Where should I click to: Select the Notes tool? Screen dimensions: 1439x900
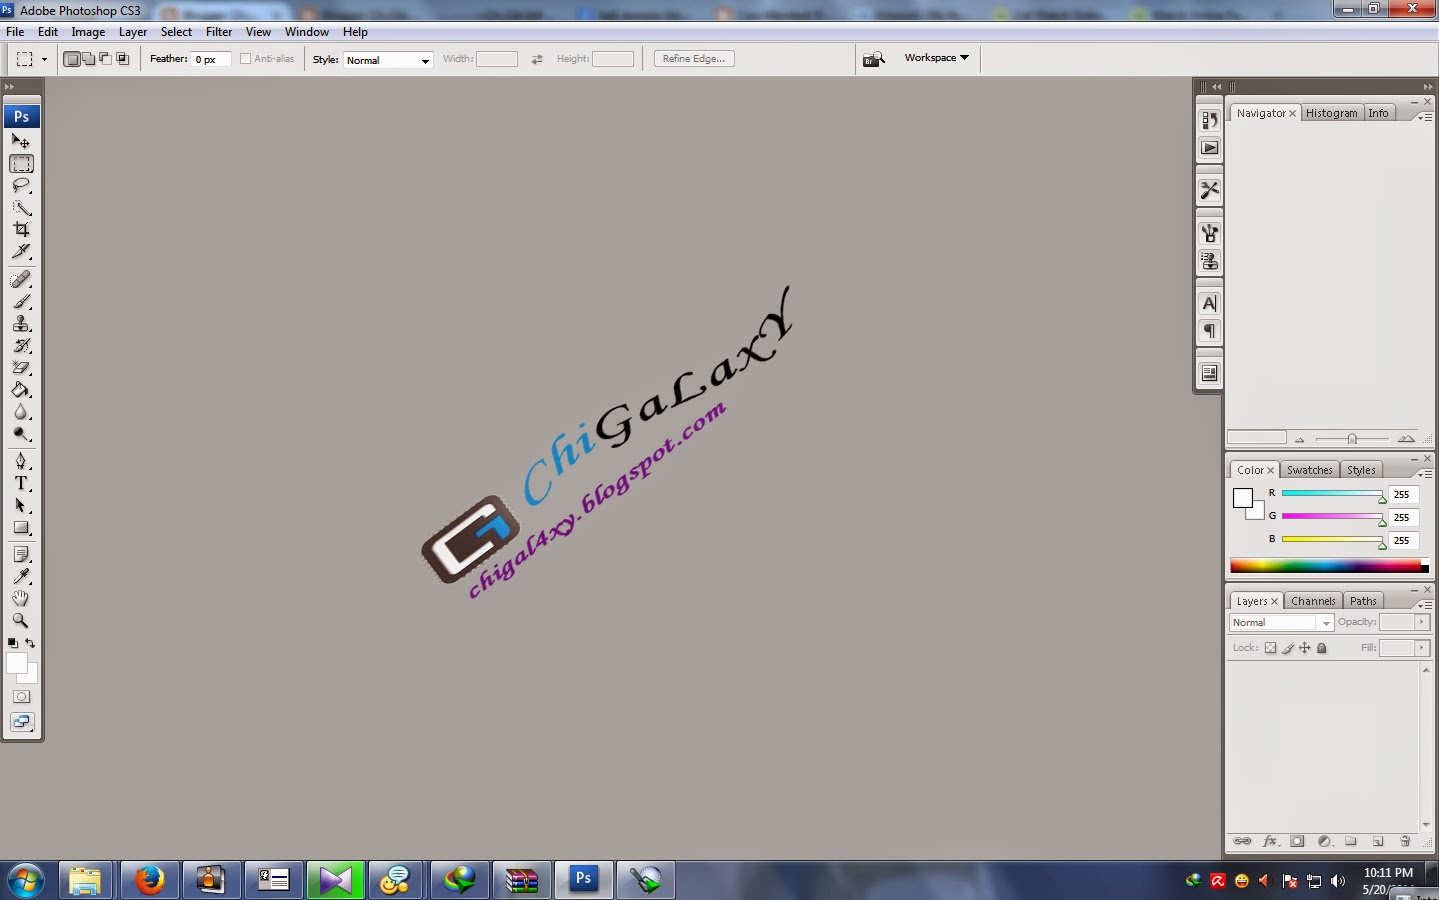(21, 554)
